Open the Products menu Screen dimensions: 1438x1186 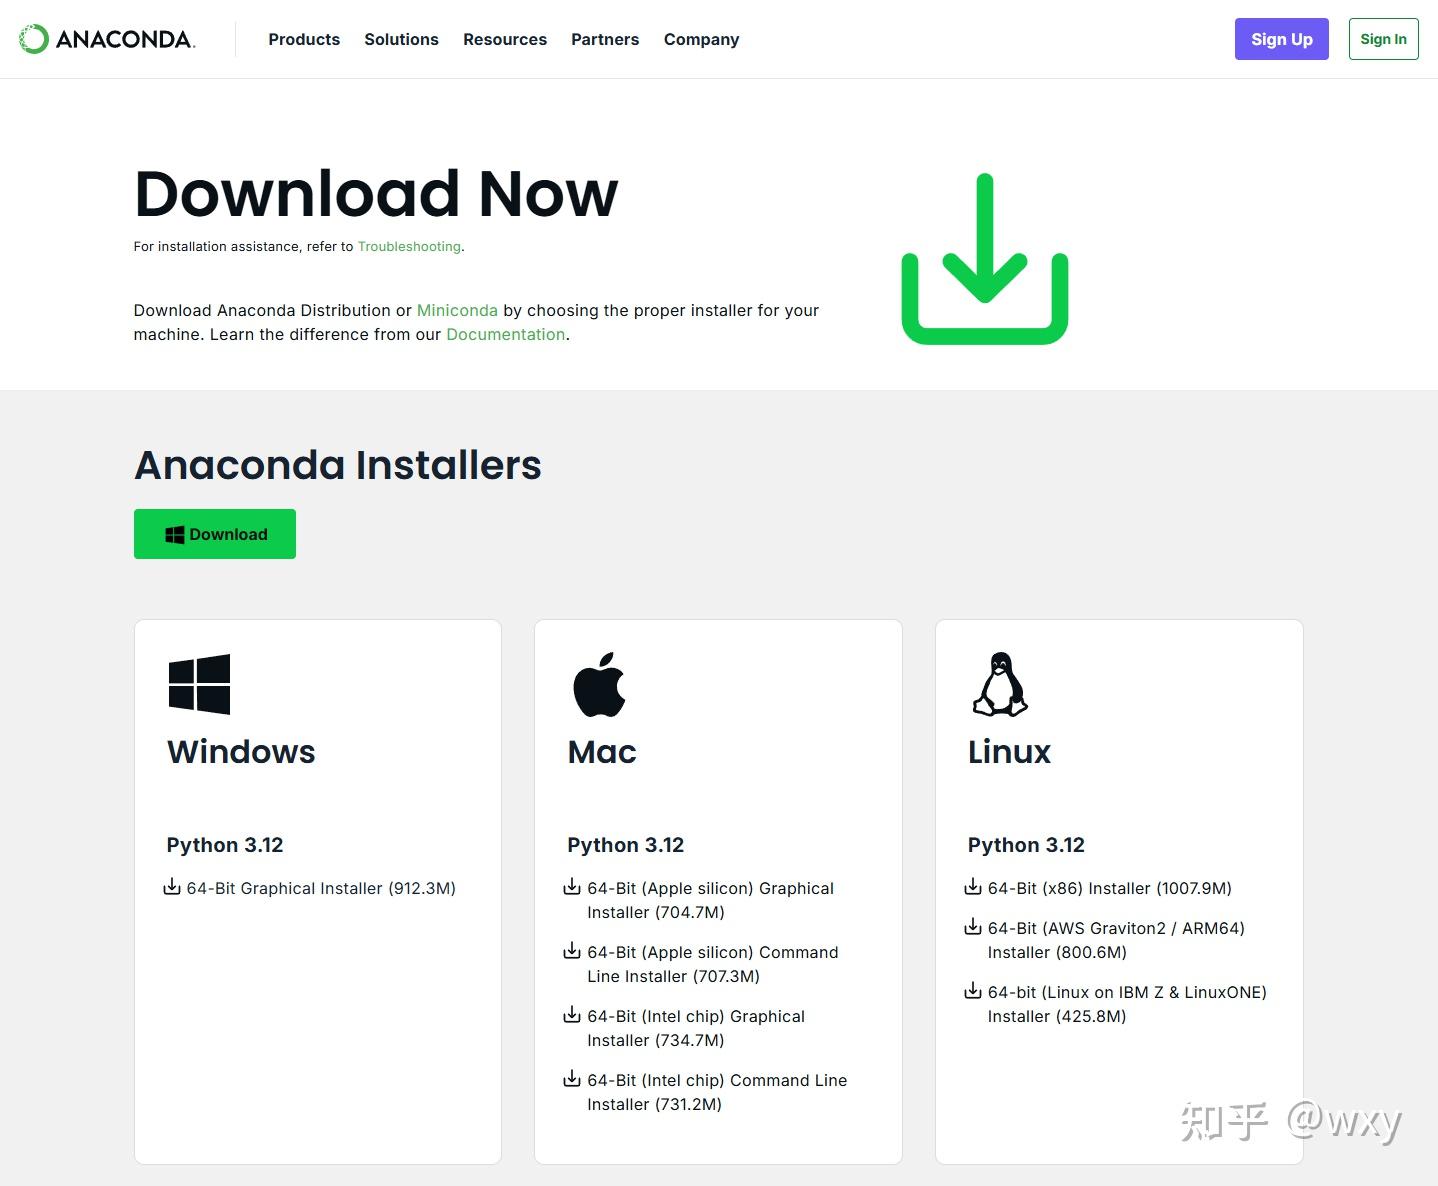[304, 39]
